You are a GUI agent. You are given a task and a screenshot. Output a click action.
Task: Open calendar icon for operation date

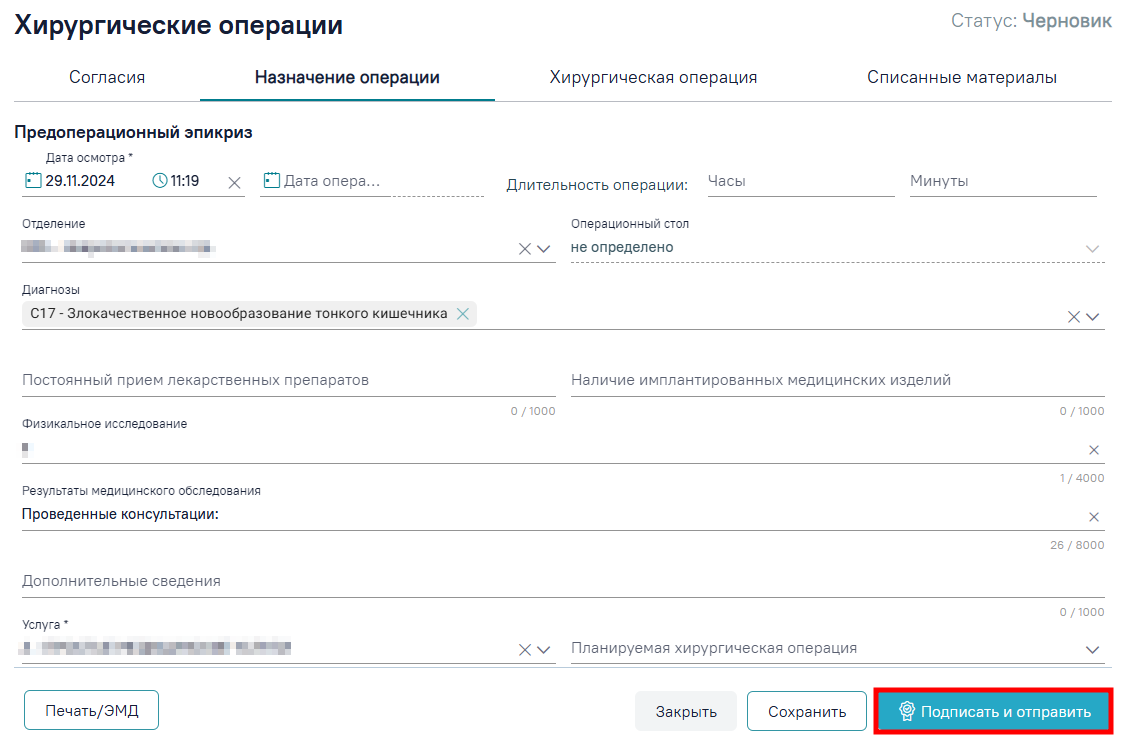click(x=271, y=180)
